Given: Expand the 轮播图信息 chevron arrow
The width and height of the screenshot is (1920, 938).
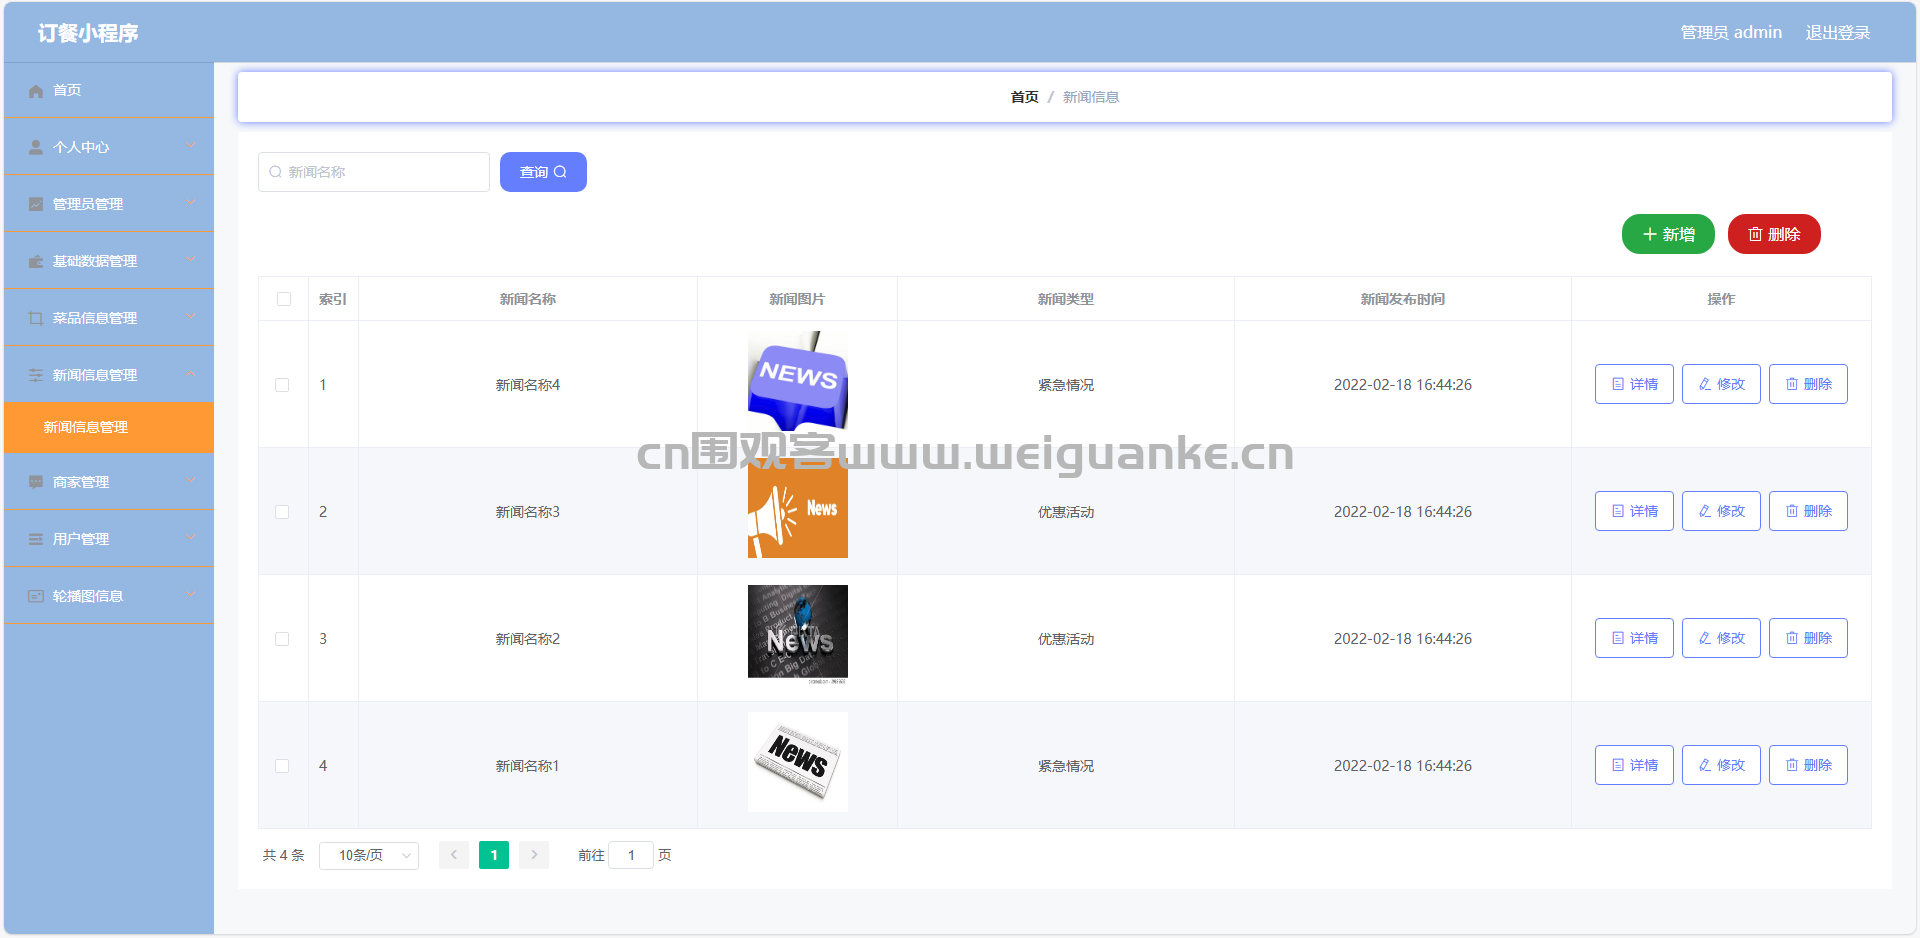Looking at the screenshot, I should click(x=191, y=595).
